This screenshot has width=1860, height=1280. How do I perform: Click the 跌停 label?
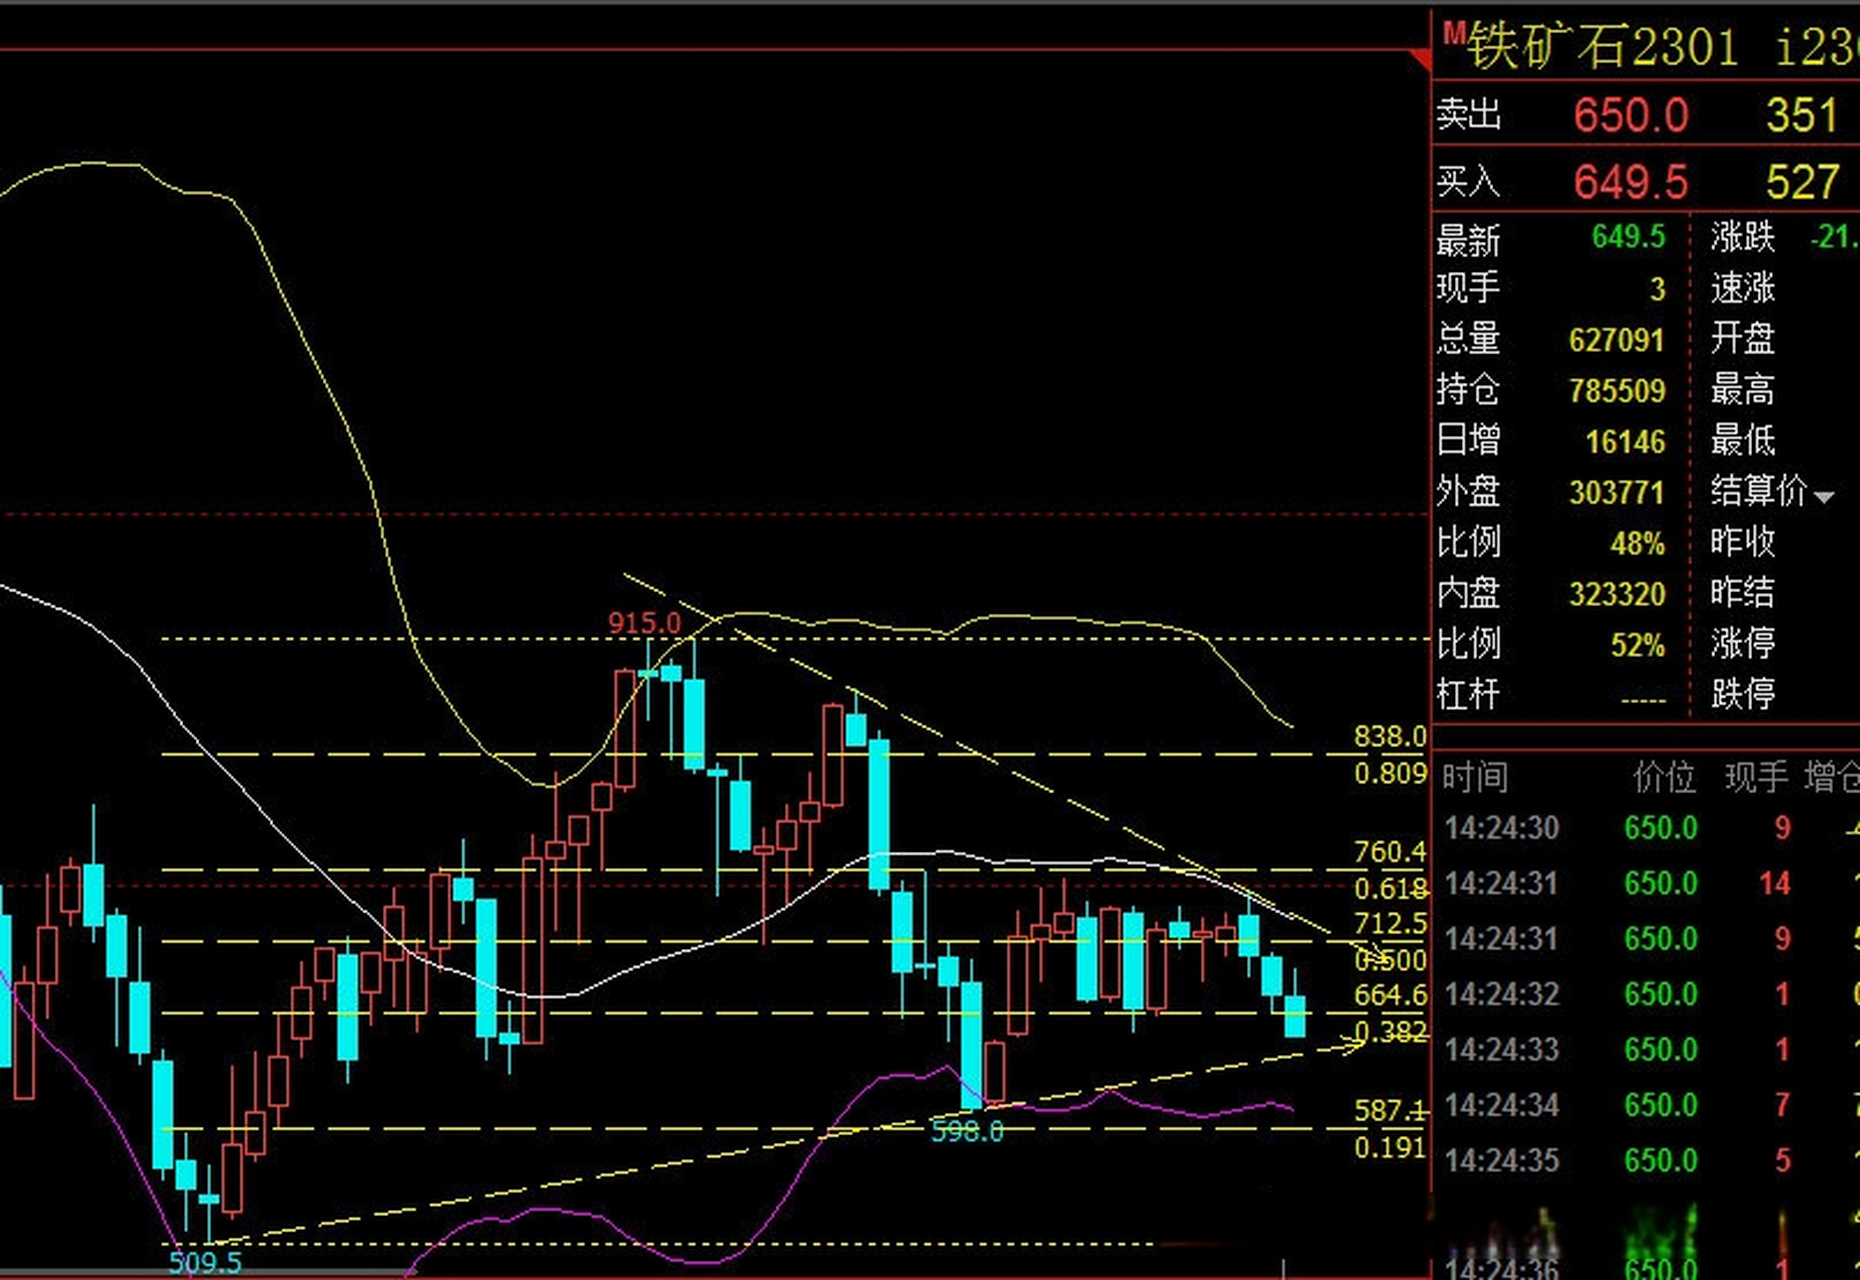pos(1742,693)
